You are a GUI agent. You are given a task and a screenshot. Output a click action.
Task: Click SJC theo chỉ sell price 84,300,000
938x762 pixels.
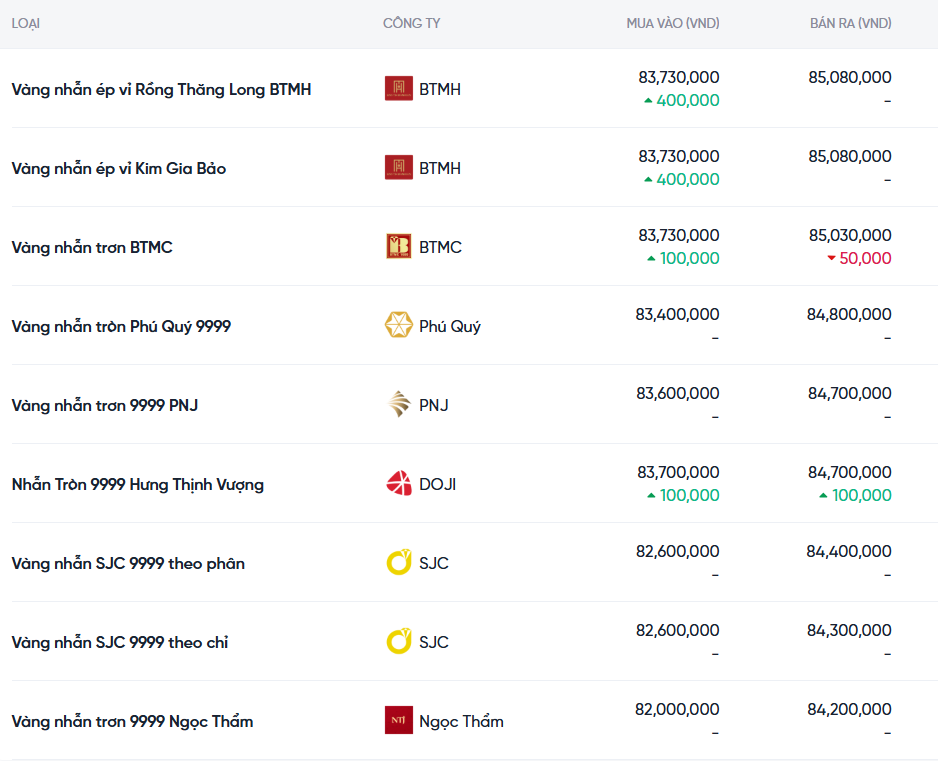click(x=849, y=630)
